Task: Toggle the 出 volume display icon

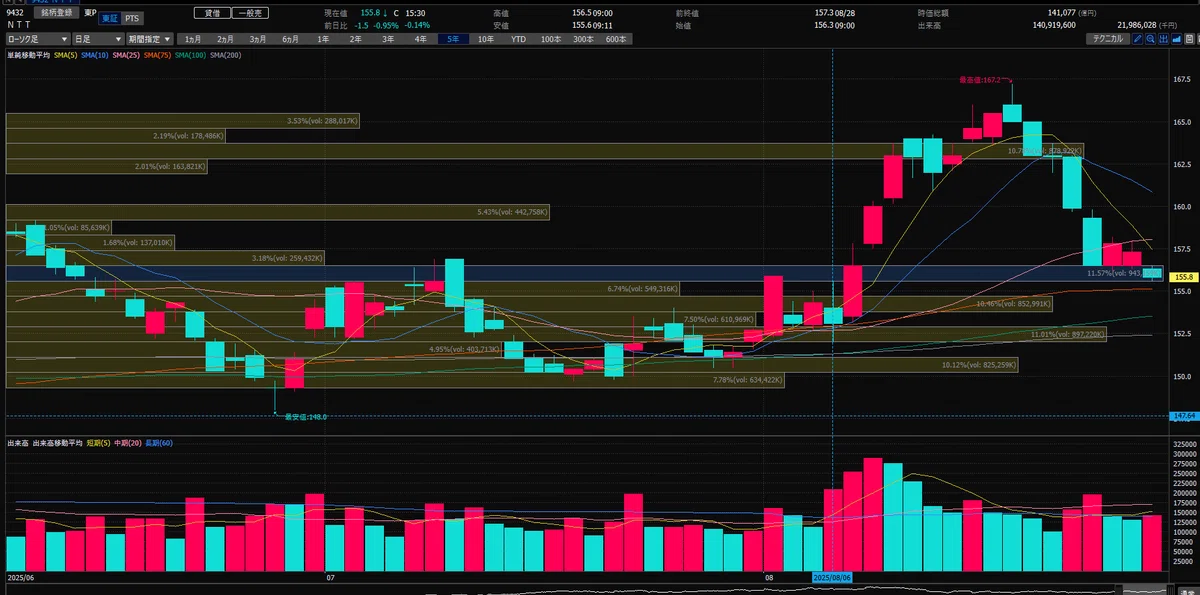Action: (1164, 39)
